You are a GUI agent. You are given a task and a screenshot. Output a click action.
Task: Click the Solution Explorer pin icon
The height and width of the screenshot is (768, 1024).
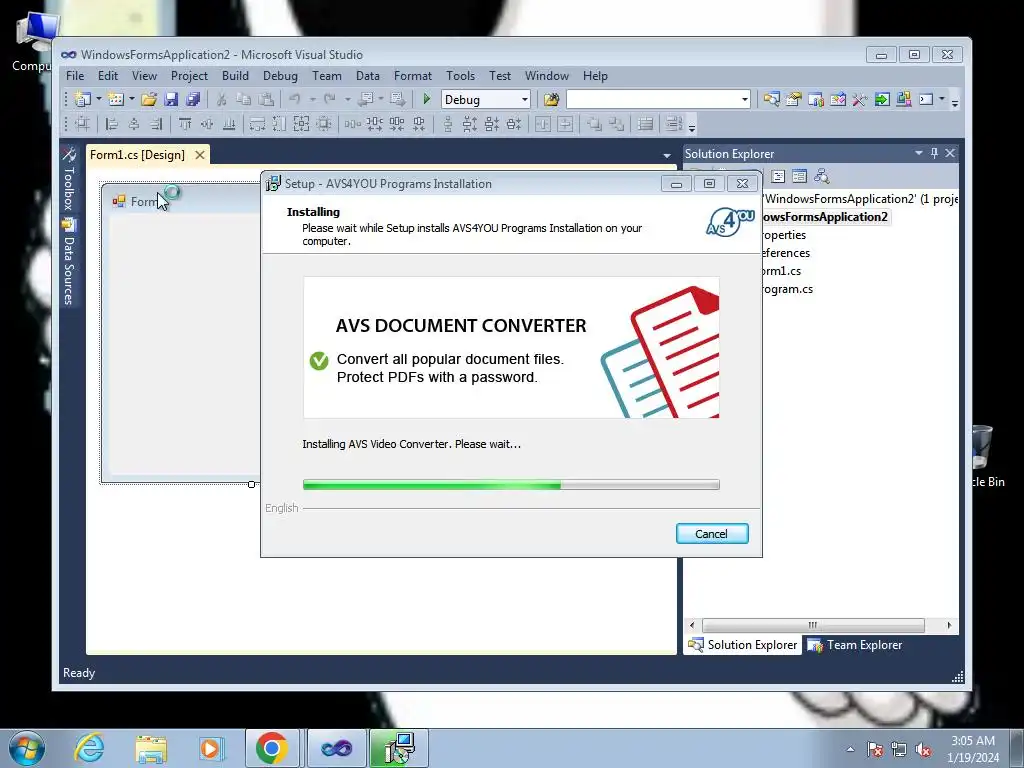tap(934, 153)
